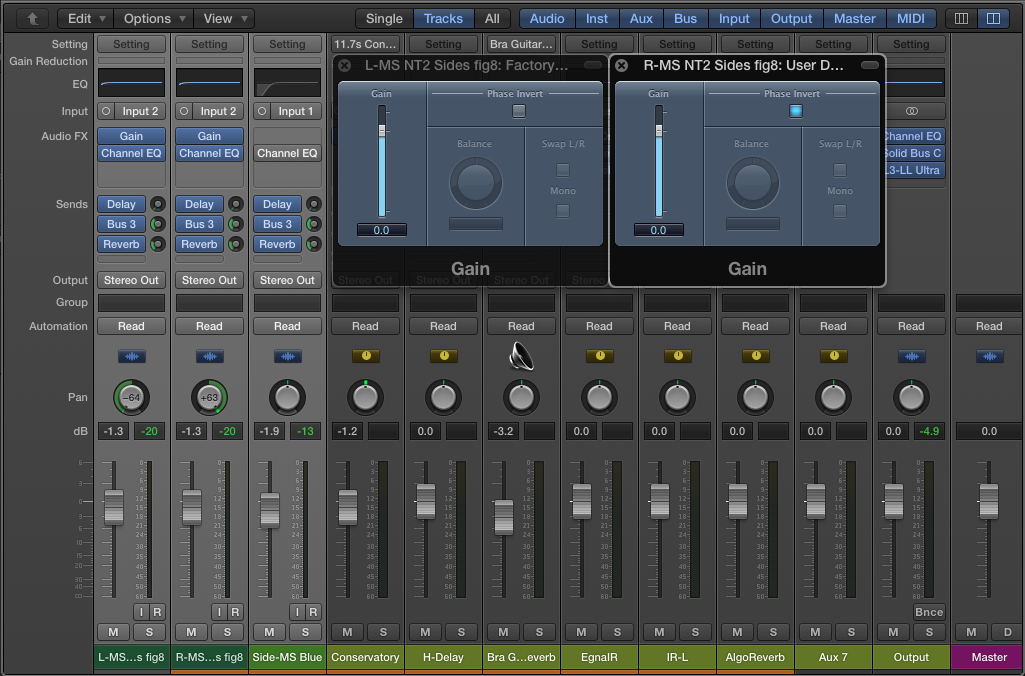Toggle Mono checkbox in L-MS Gain plugin
The height and width of the screenshot is (676, 1025).
point(563,211)
